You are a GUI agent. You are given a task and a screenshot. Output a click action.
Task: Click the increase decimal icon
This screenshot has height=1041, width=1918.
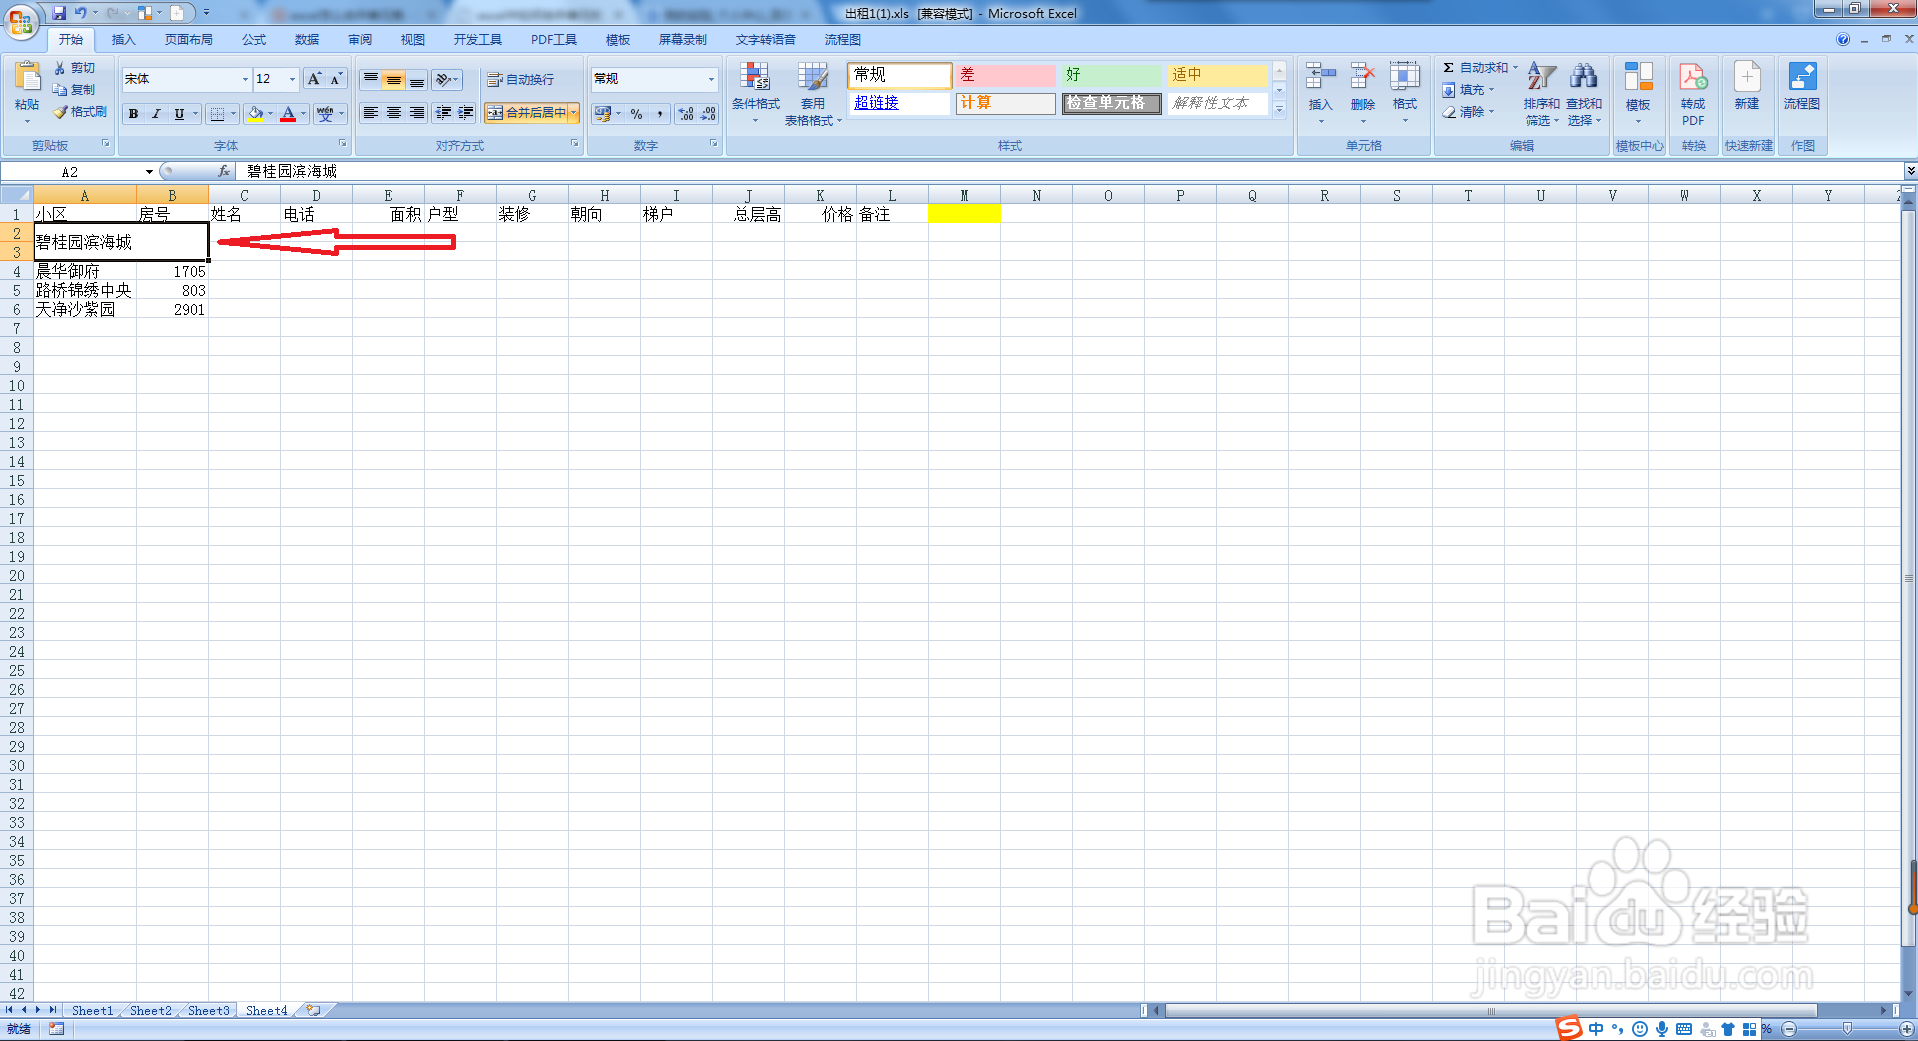click(686, 114)
